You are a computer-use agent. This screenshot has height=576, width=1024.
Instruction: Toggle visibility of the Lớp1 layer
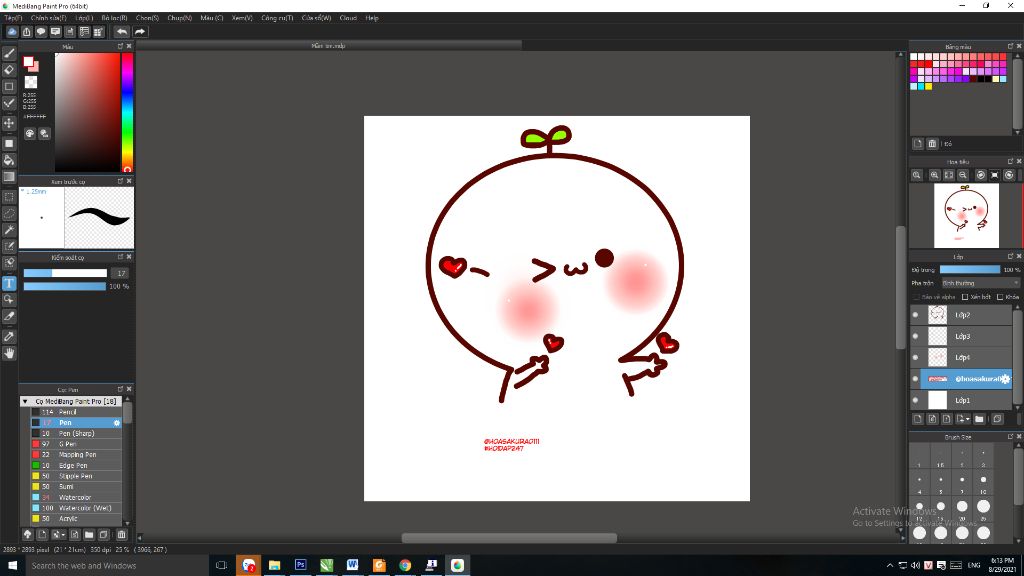(x=915, y=400)
